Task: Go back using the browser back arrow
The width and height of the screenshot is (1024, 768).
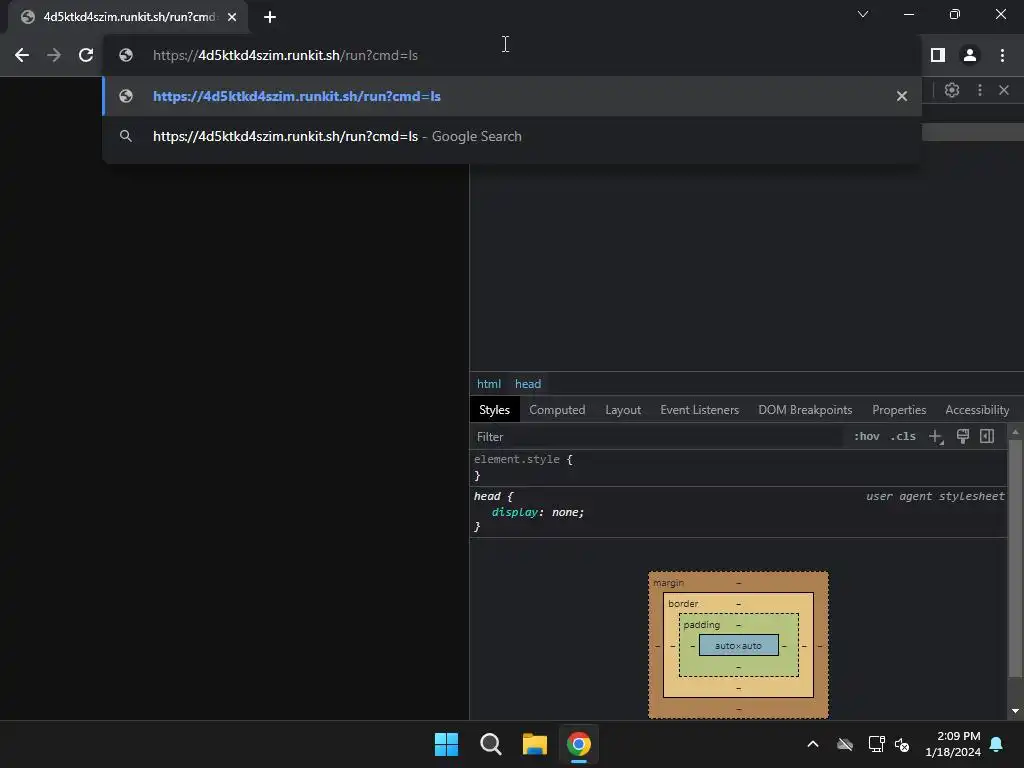Action: point(22,56)
